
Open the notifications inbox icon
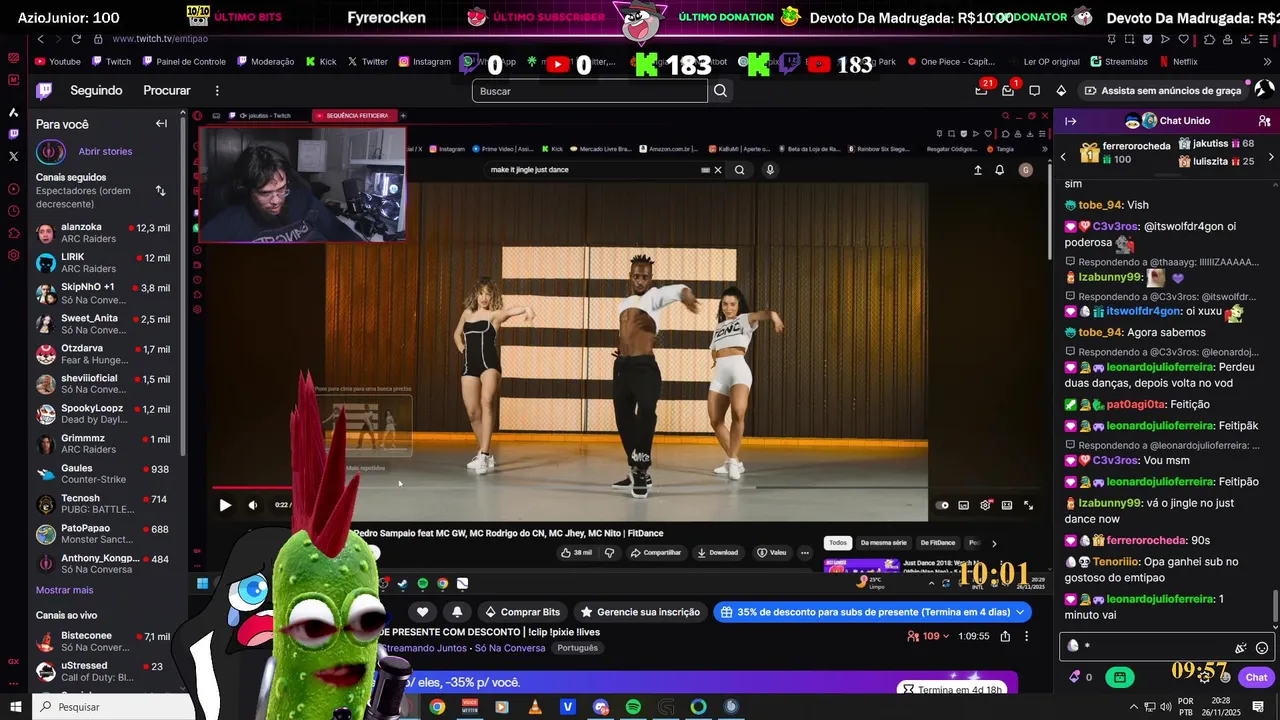click(1008, 91)
